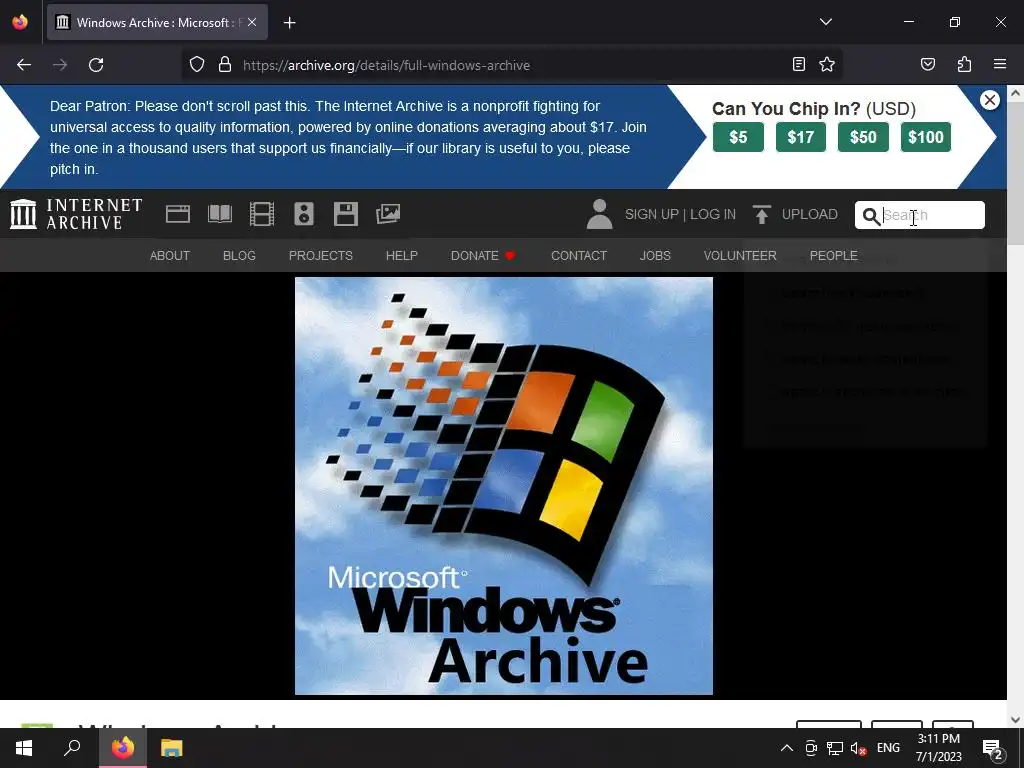Viewport: 1024px width, 768px height.
Task: Click the Search input field
Action: coord(920,215)
